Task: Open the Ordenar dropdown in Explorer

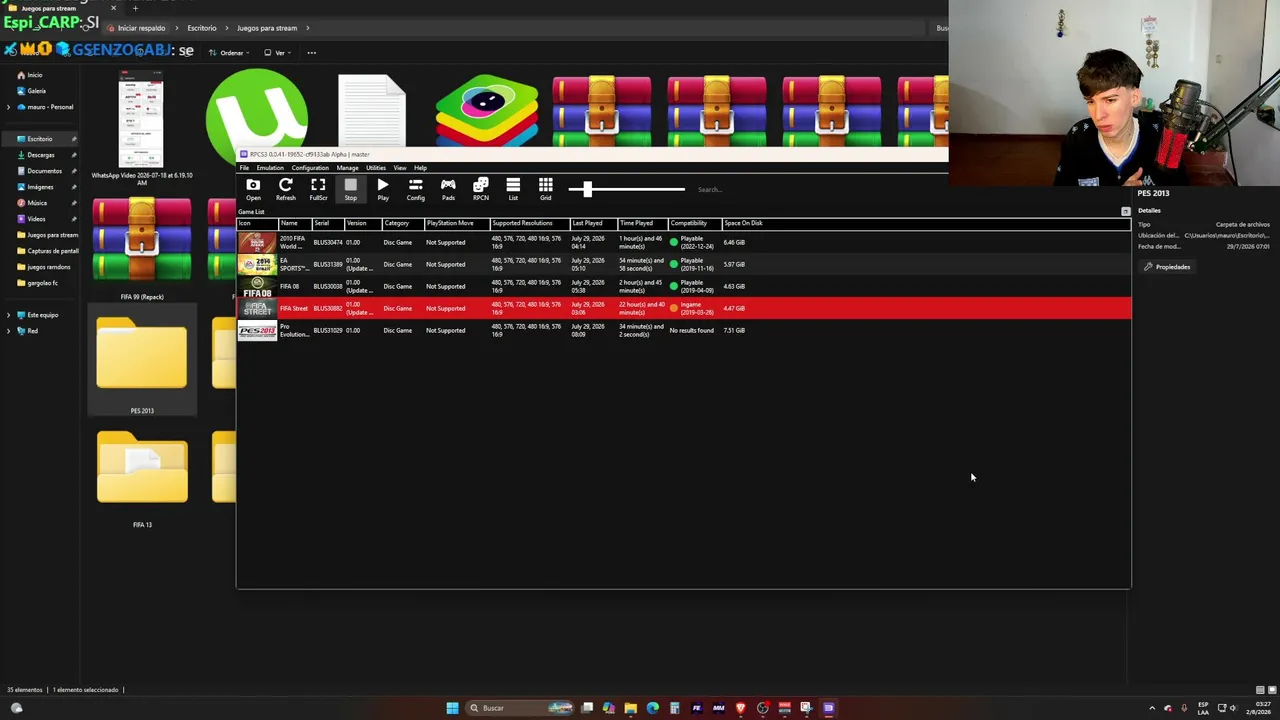Action: [228, 53]
